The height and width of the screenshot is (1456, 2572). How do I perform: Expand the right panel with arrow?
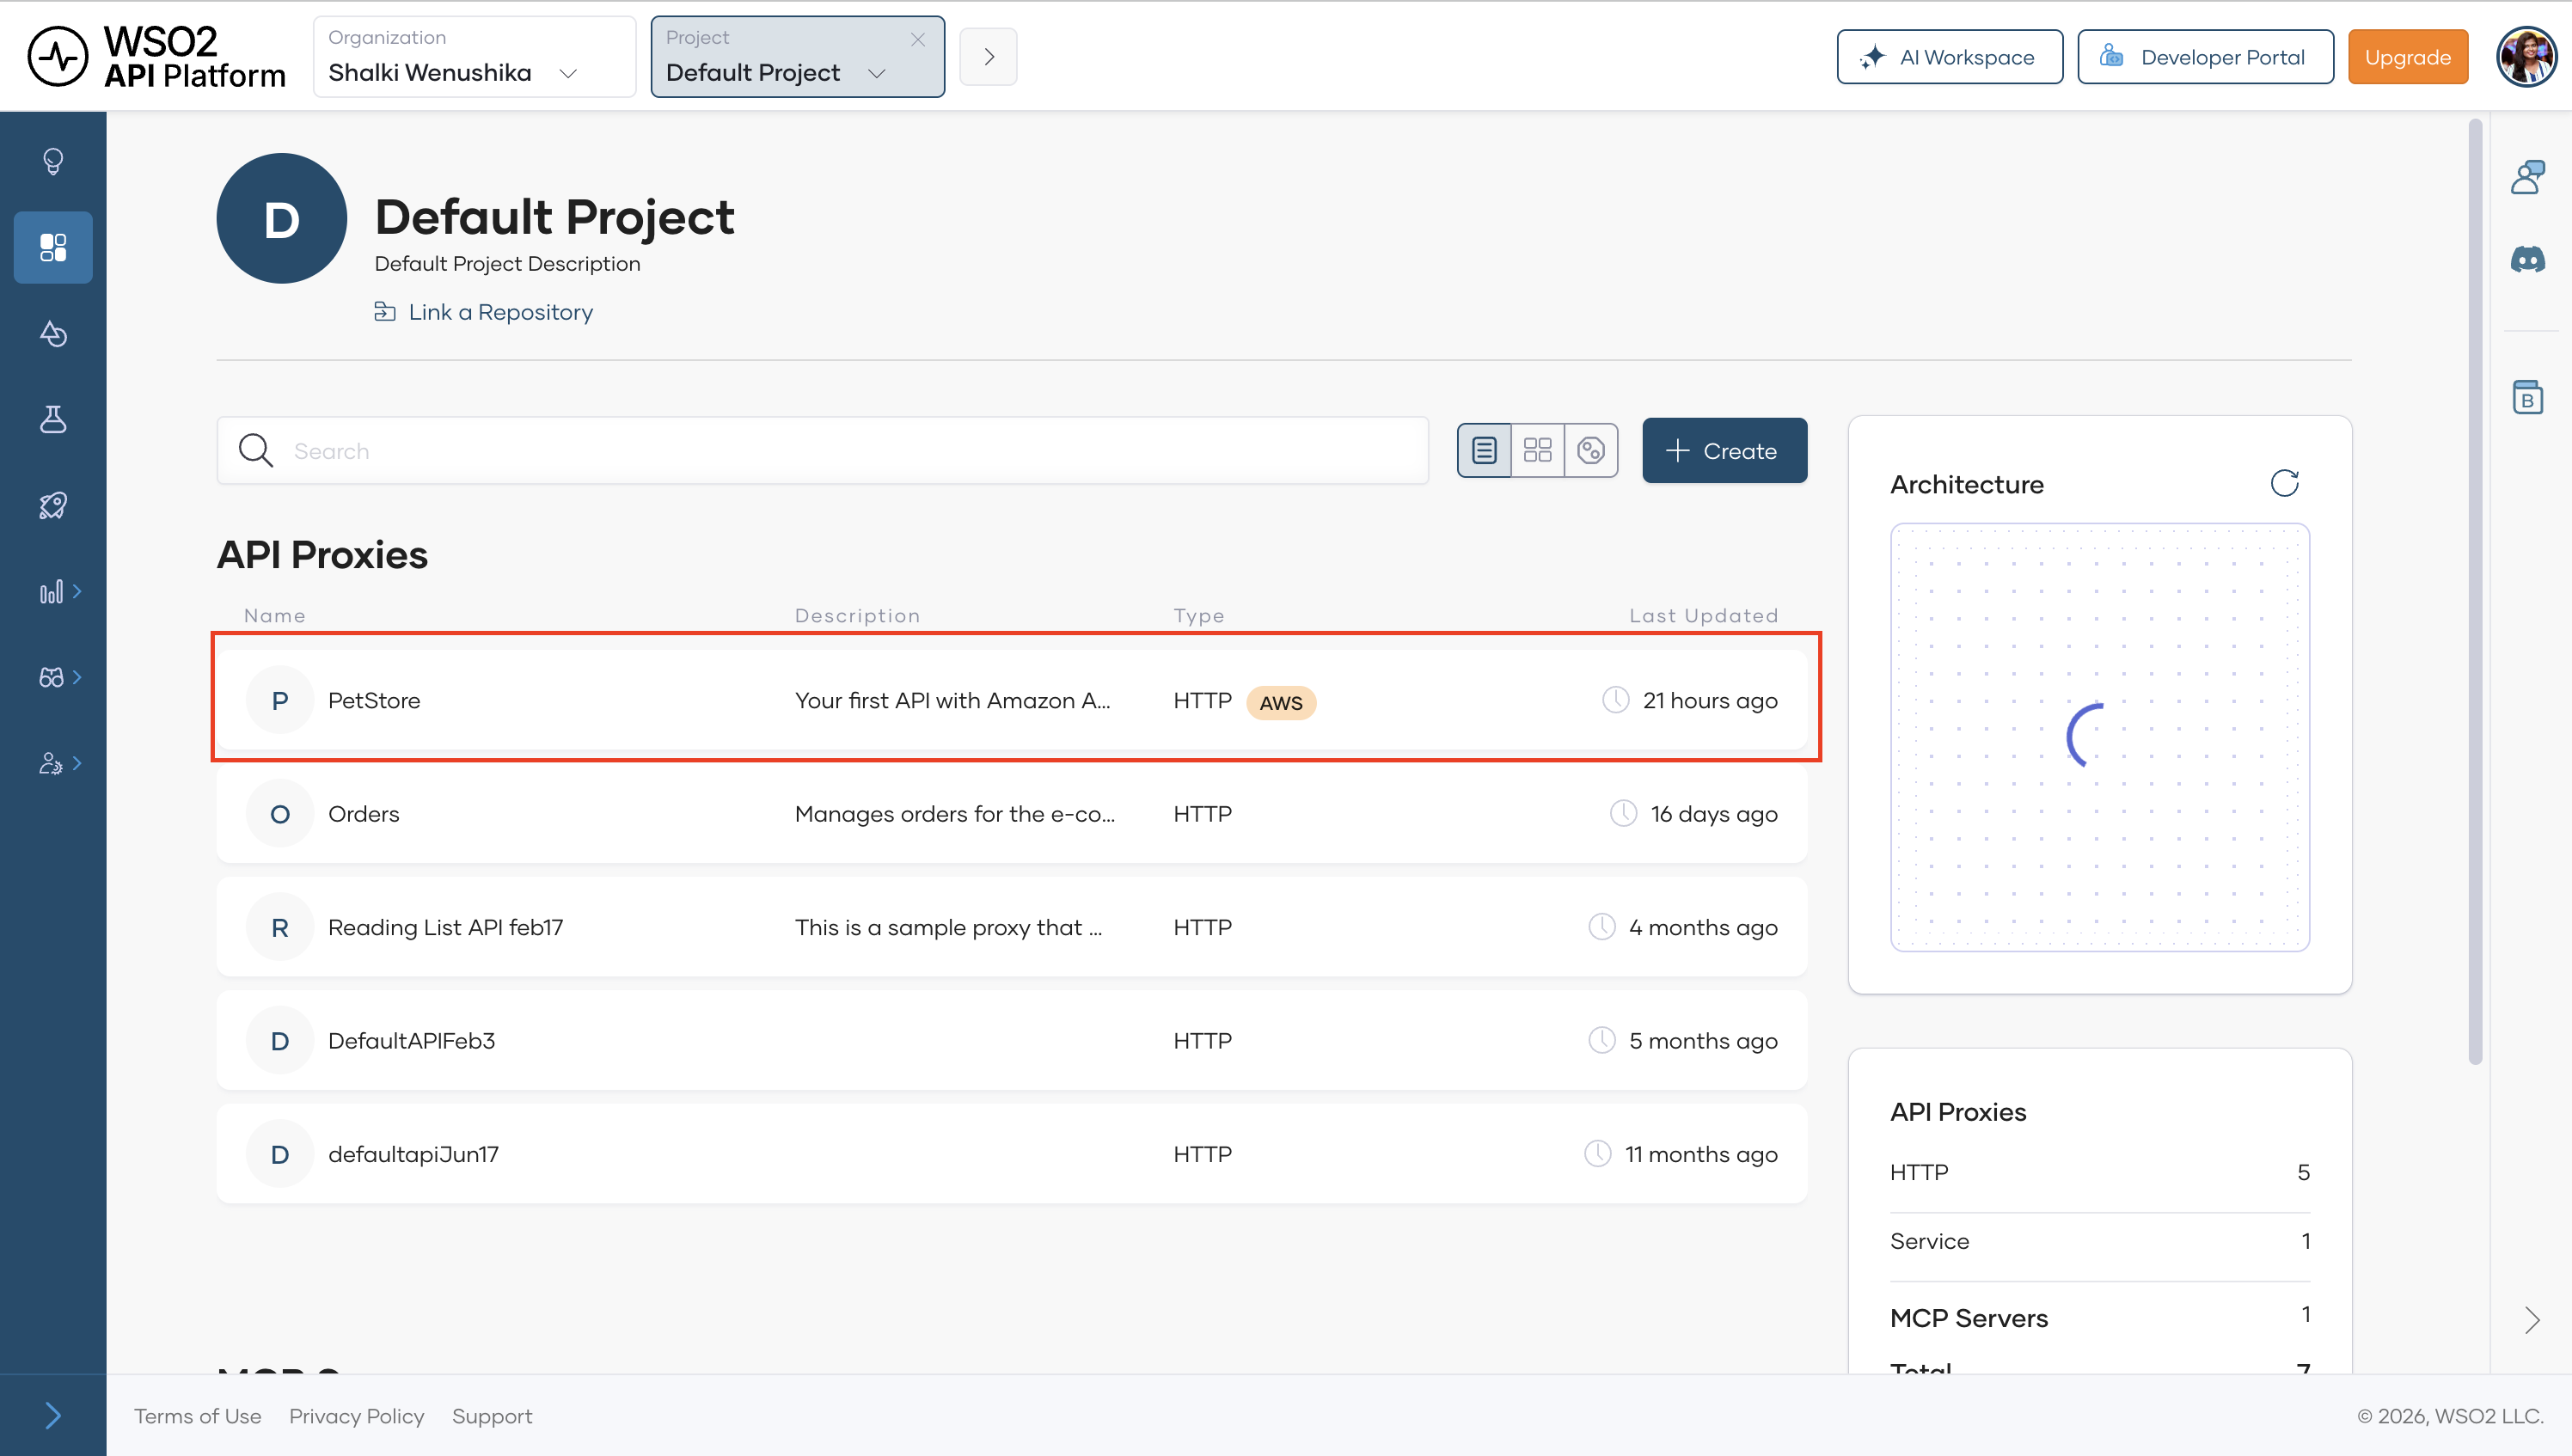click(x=2531, y=1320)
